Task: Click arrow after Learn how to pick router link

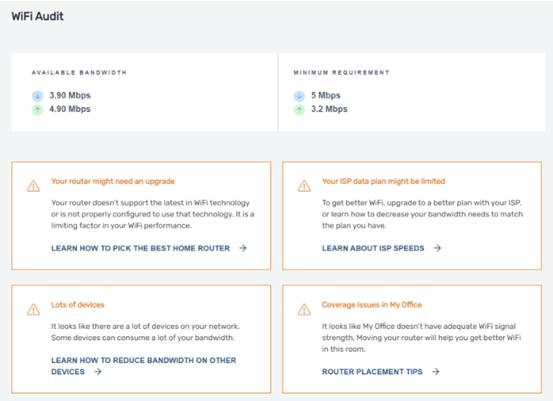Action: [243, 248]
